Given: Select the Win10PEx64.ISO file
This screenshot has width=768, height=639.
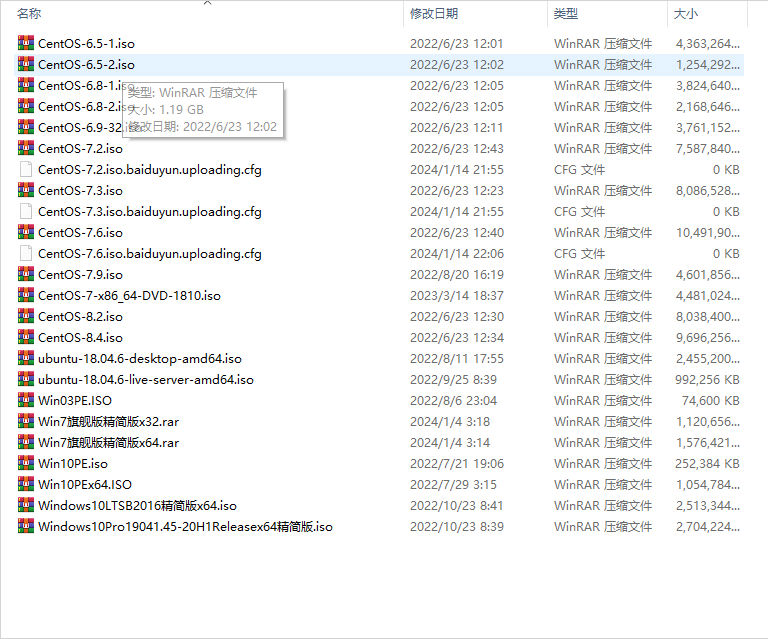Looking at the screenshot, I should (84, 484).
